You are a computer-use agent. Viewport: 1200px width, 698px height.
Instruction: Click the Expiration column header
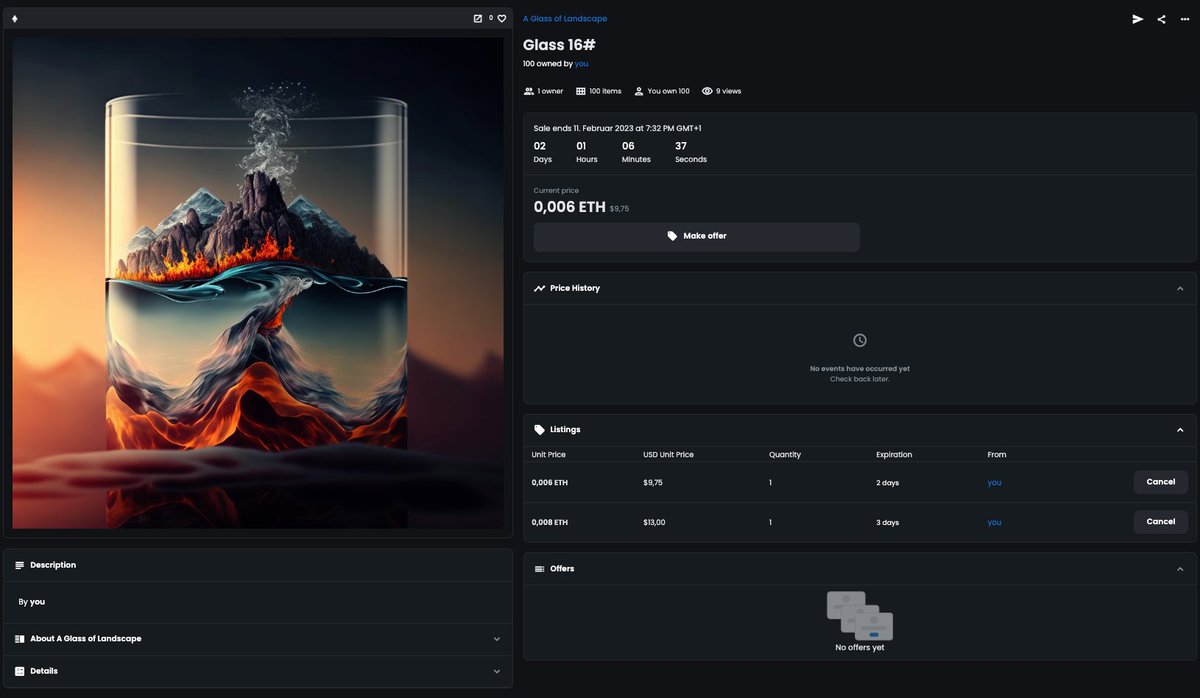tap(894, 455)
